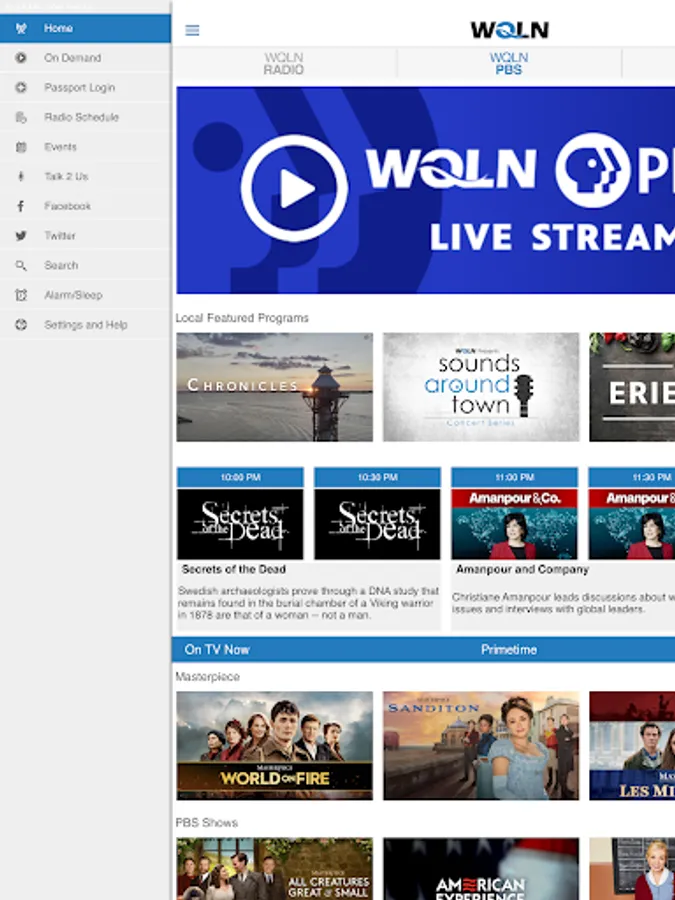Open the Erie program thumbnail
Screen dimensions: 675x900
(x=632, y=387)
